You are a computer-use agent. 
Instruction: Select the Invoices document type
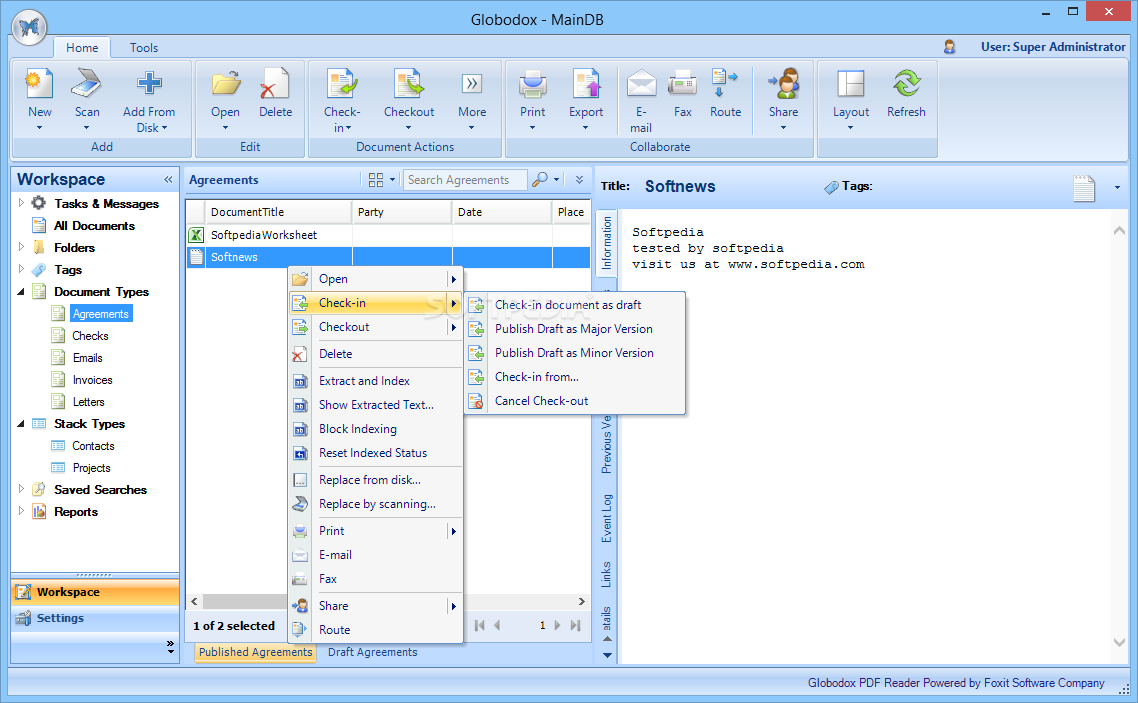(x=92, y=380)
